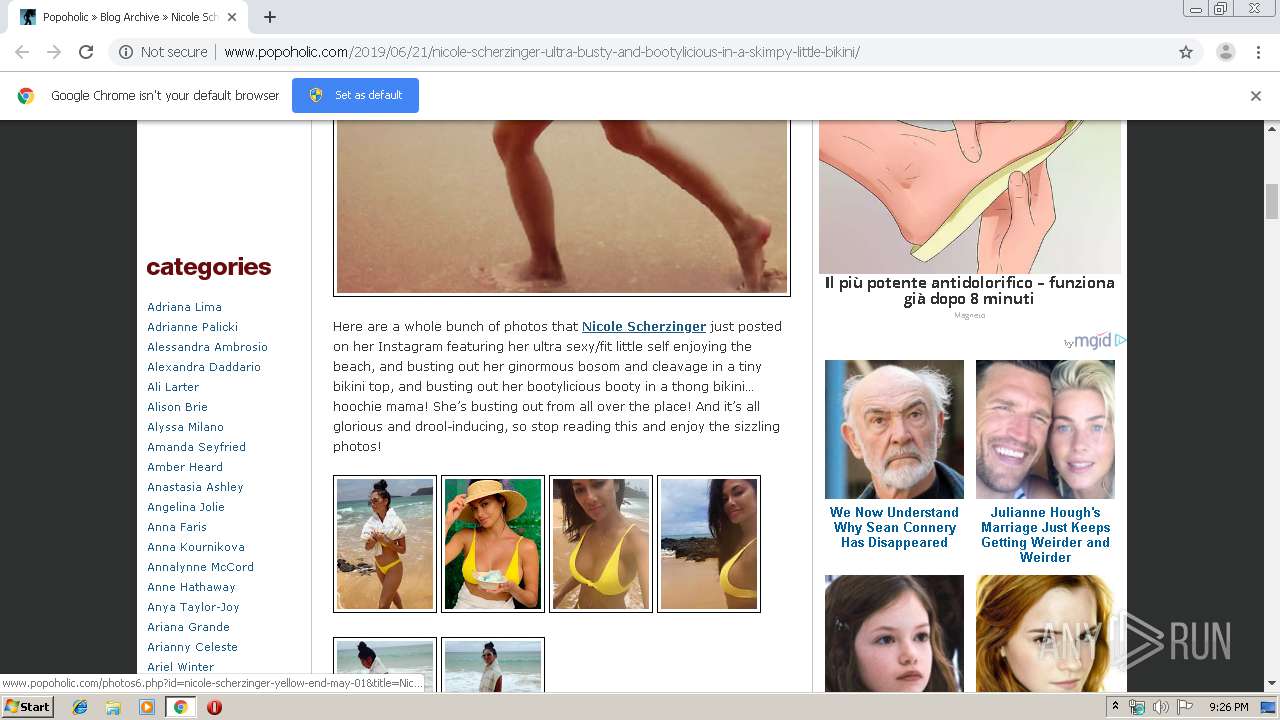The height and width of the screenshot is (720, 1280).
Task: Open 'We Now Understand Why Sean Connery' link
Action: (894, 527)
